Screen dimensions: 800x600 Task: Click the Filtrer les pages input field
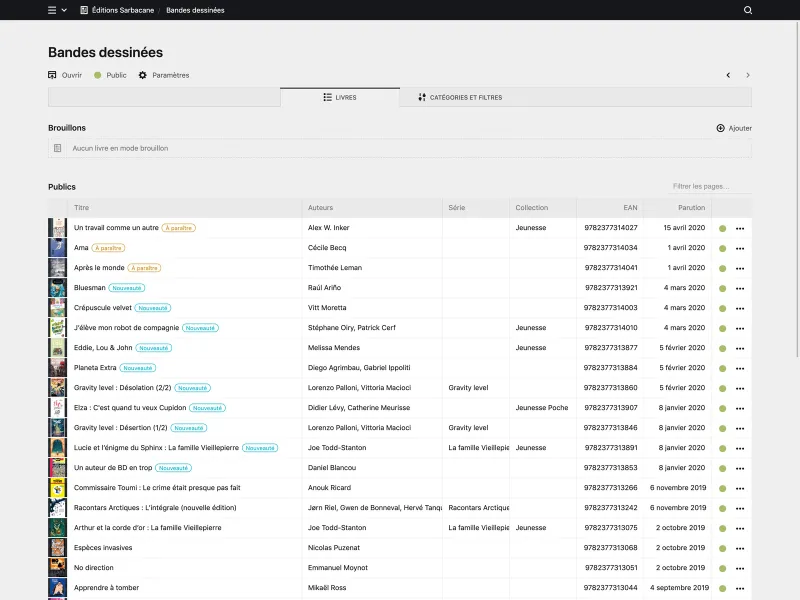tap(703, 186)
